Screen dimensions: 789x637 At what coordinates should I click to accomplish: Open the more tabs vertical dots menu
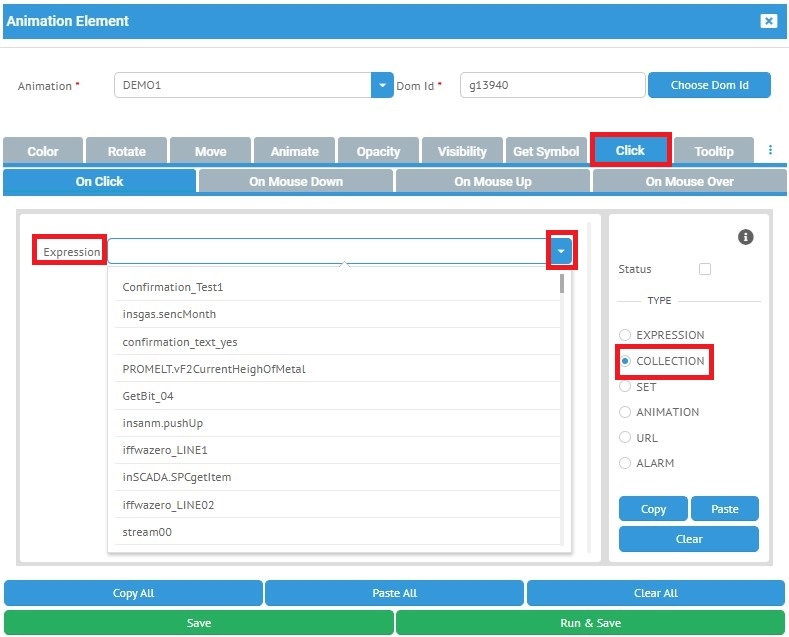coord(770,150)
